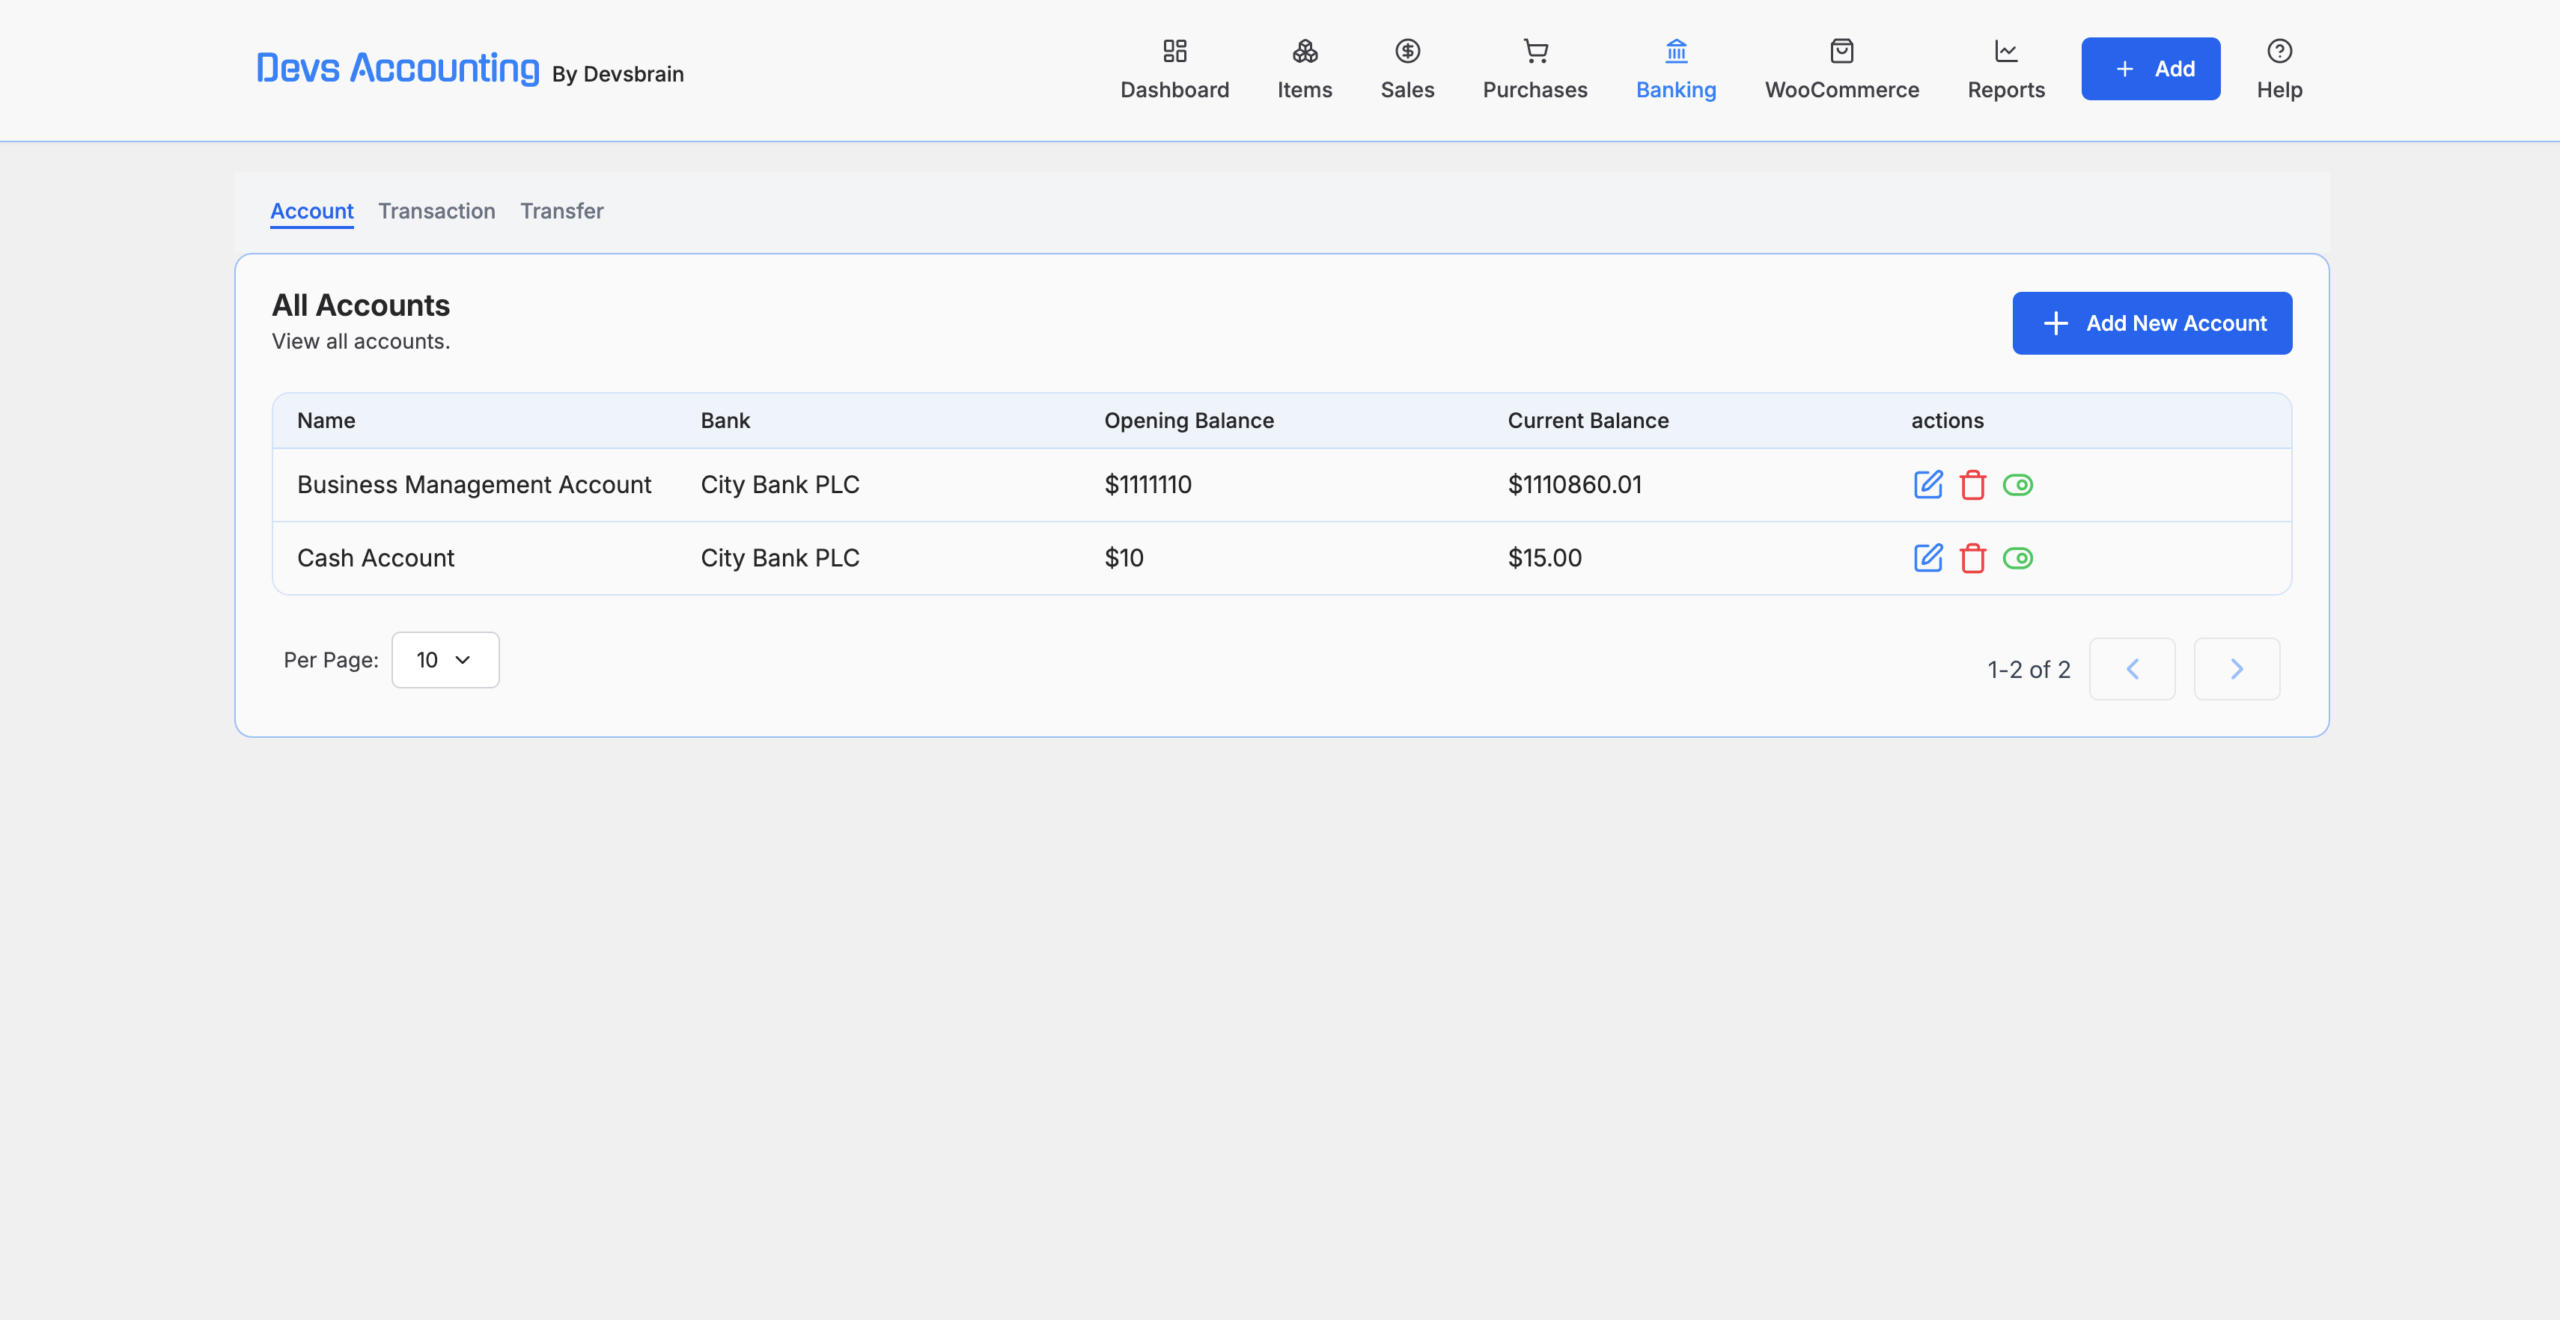Switch to the Transfer tab
This screenshot has height=1320, width=2560.
(x=562, y=211)
